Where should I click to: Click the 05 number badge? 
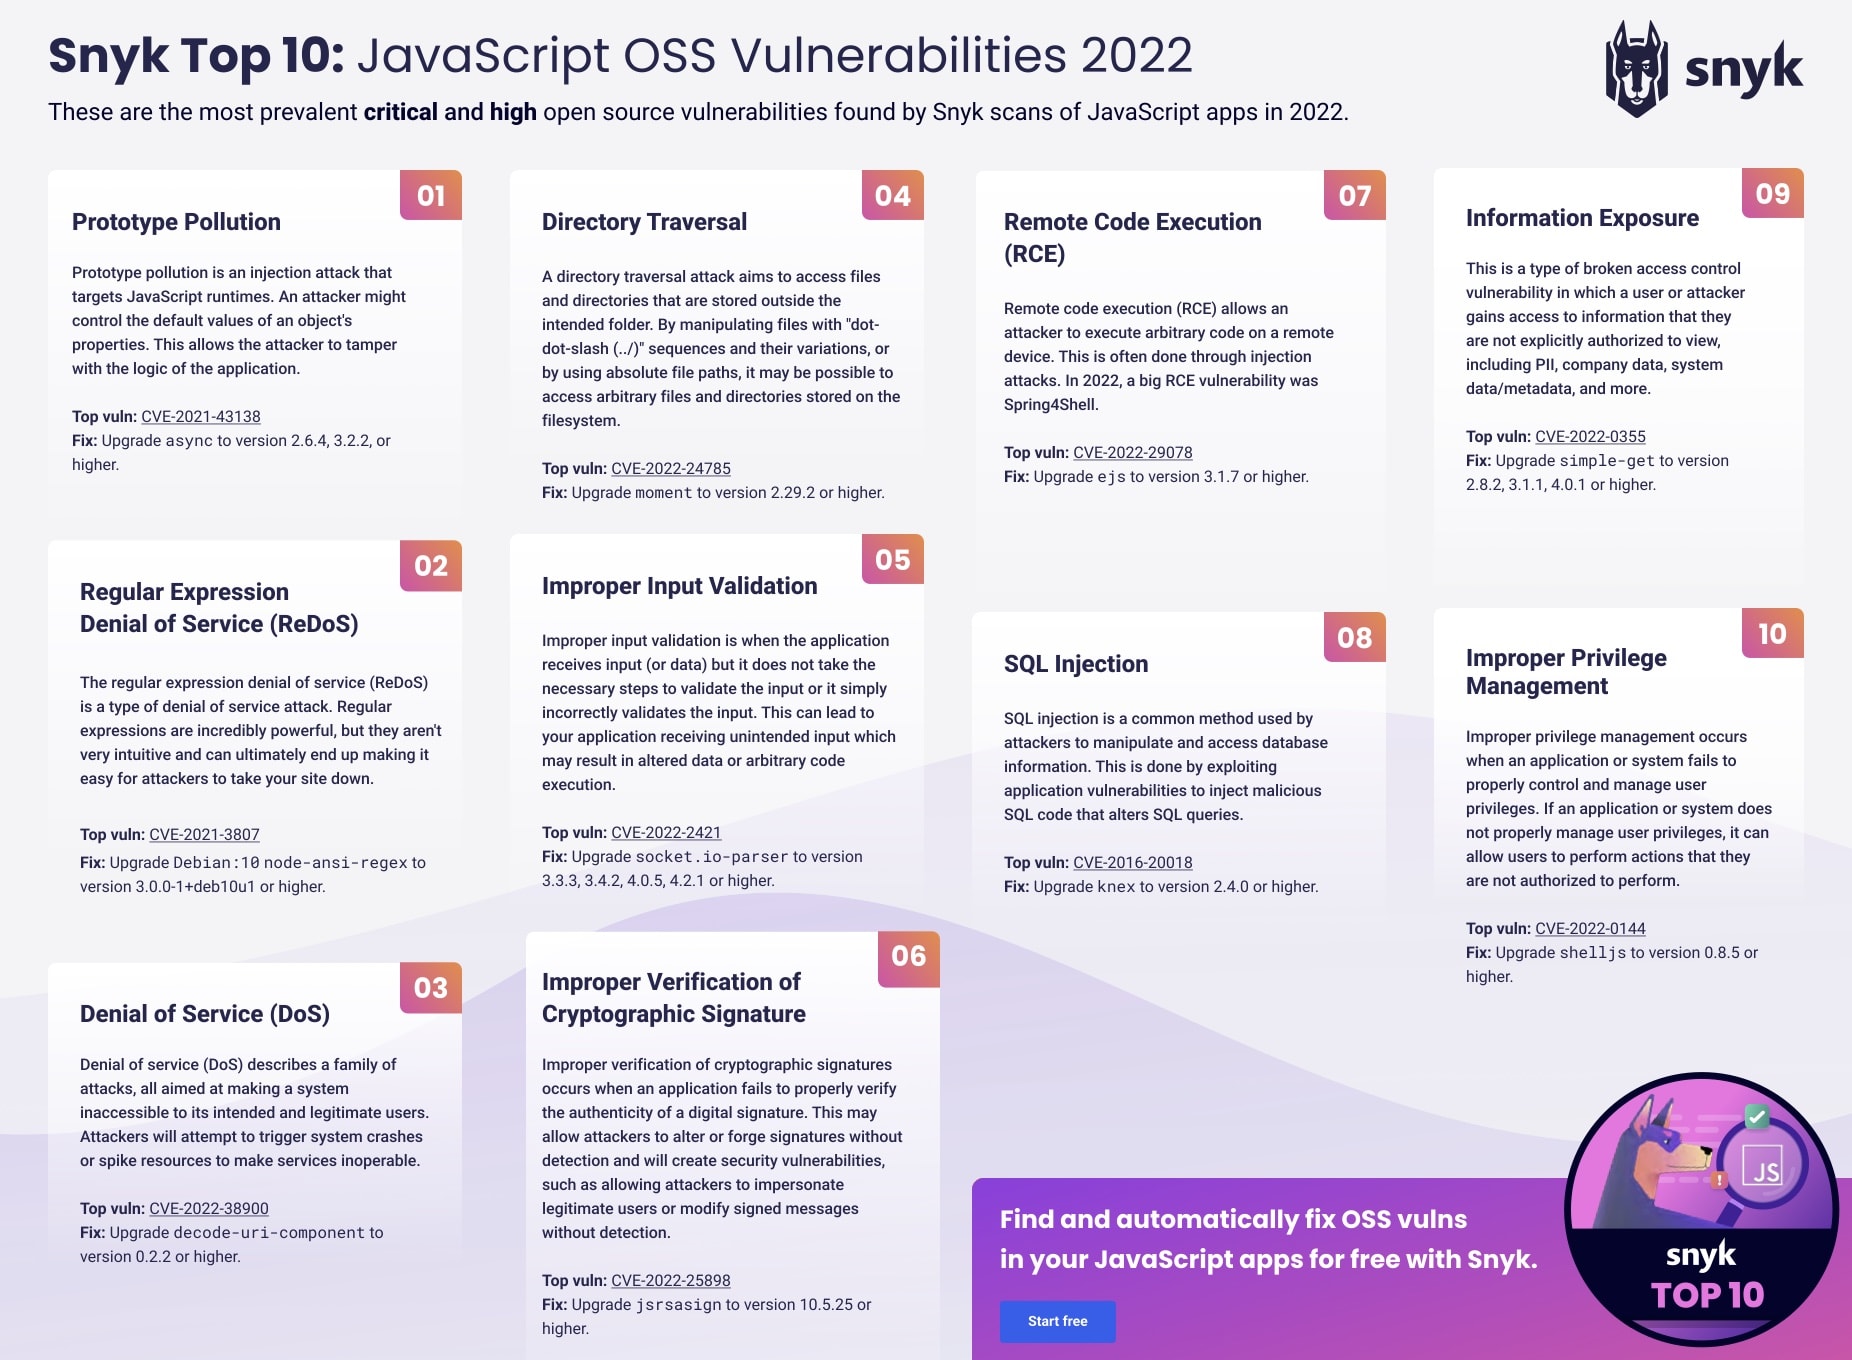point(893,559)
